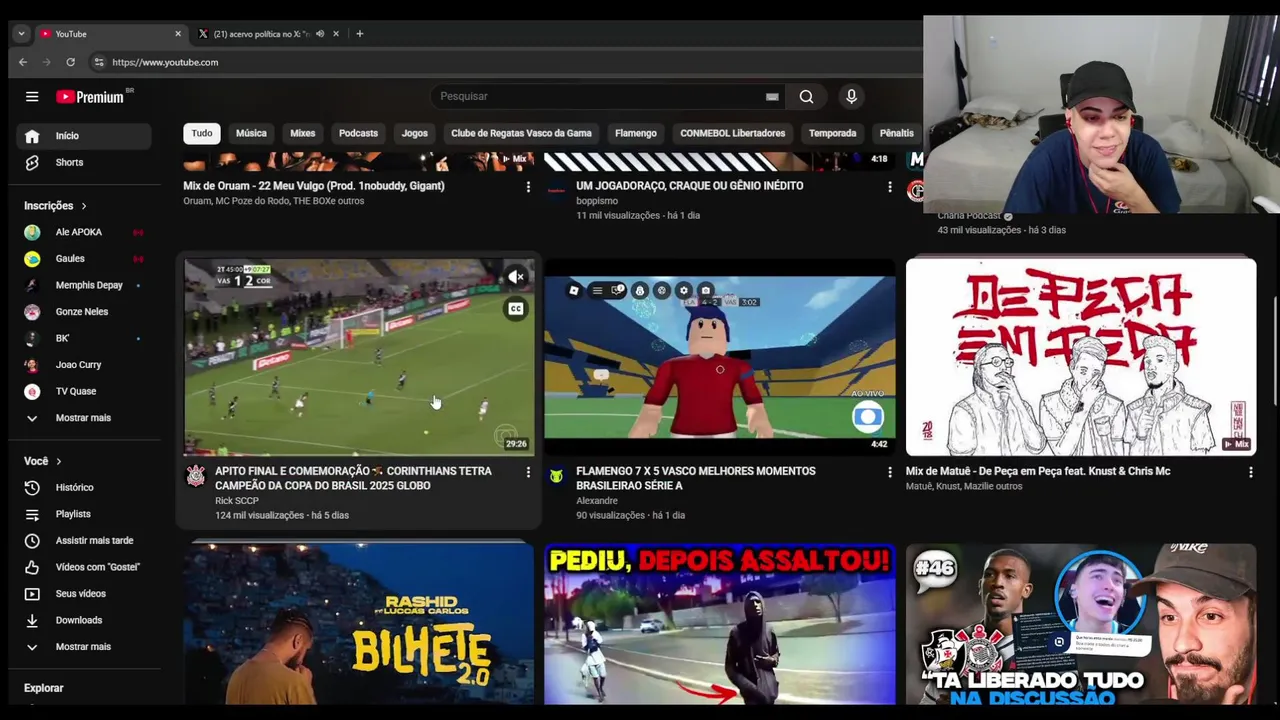Expand Mostrar mais under Você

click(x=84, y=647)
